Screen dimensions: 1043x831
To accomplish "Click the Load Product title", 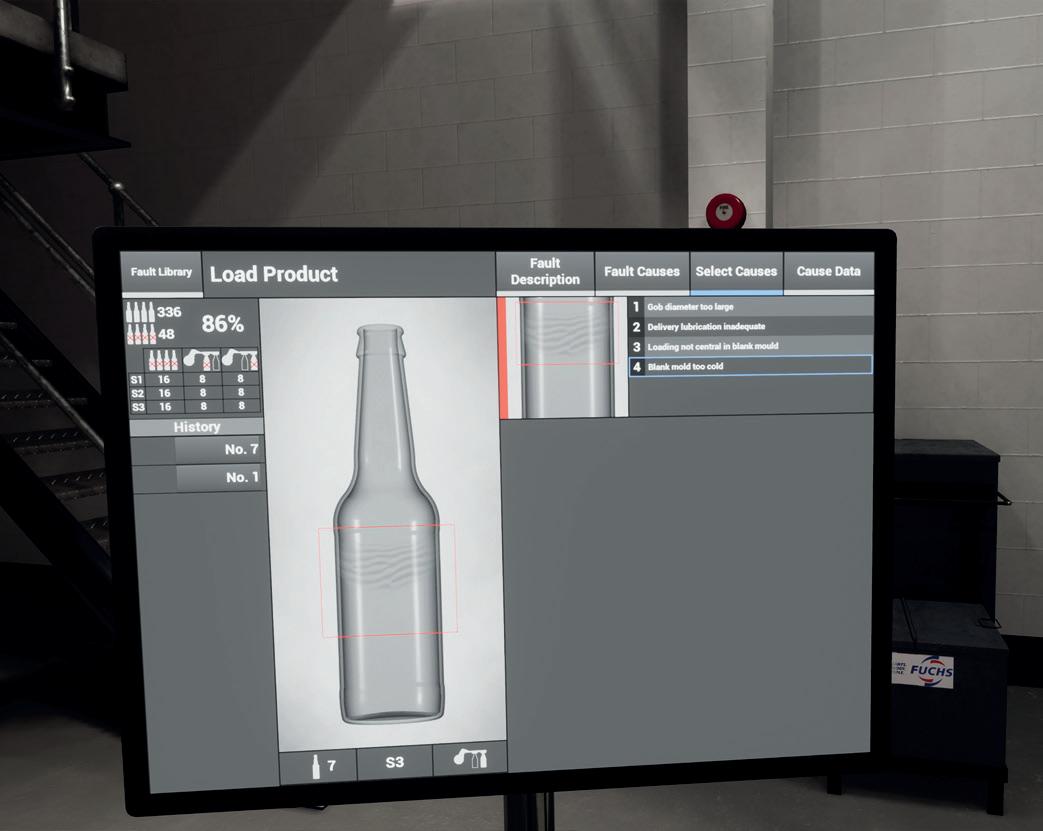I will click(273, 274).
